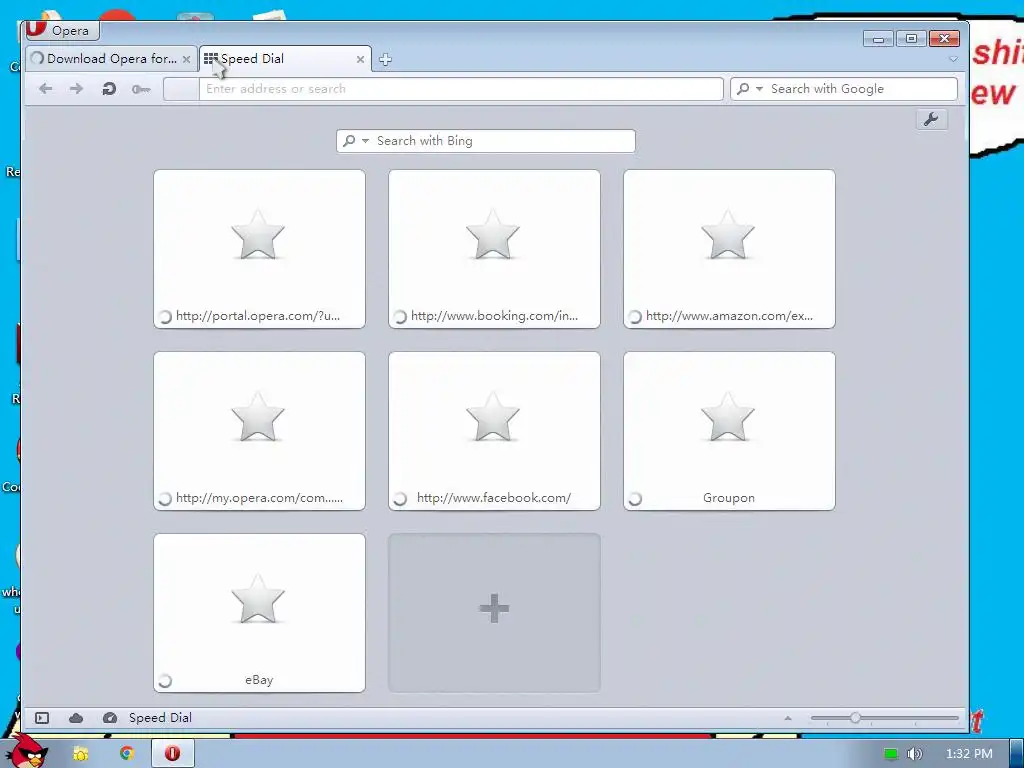The width and height of the screenshot is (1024, 768).
Task: Click the page badge left of the address field
Action: click(181, 89)
